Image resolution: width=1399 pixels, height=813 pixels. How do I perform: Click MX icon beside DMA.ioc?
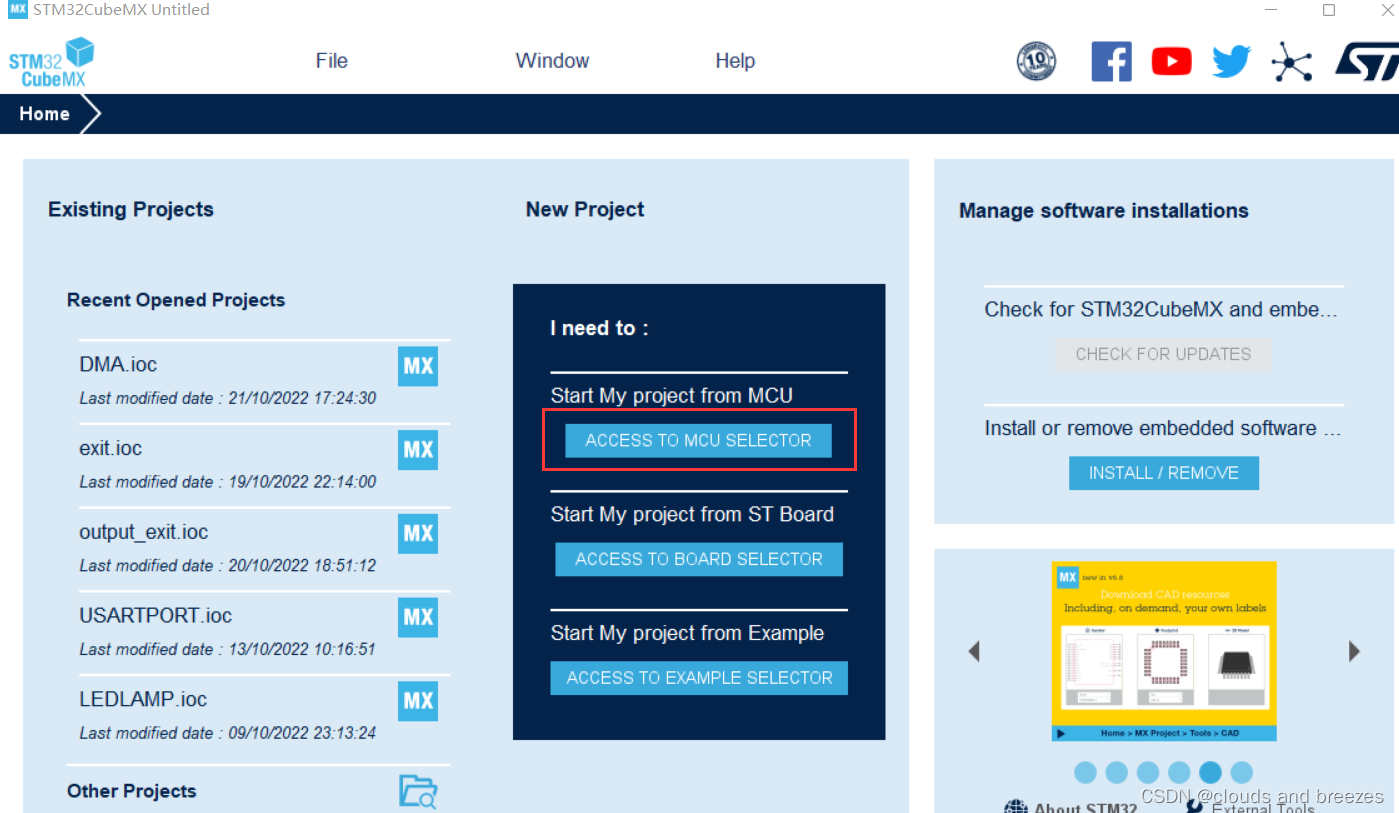pos(418,366)
